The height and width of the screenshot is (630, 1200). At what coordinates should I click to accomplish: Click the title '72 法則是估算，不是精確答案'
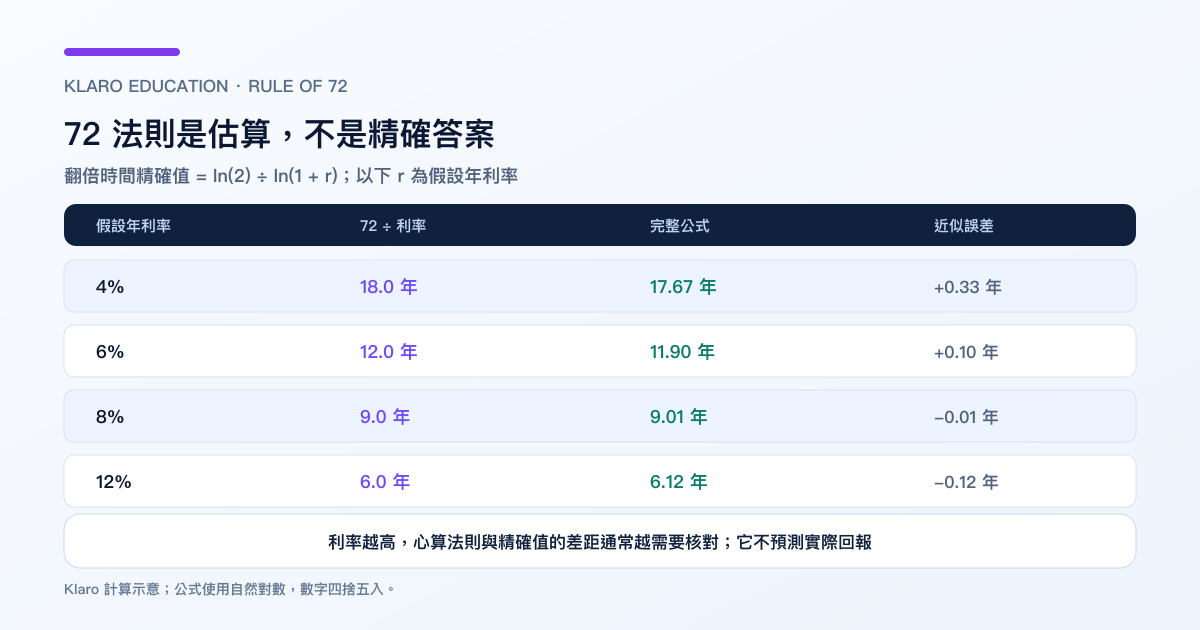(279, 134)
